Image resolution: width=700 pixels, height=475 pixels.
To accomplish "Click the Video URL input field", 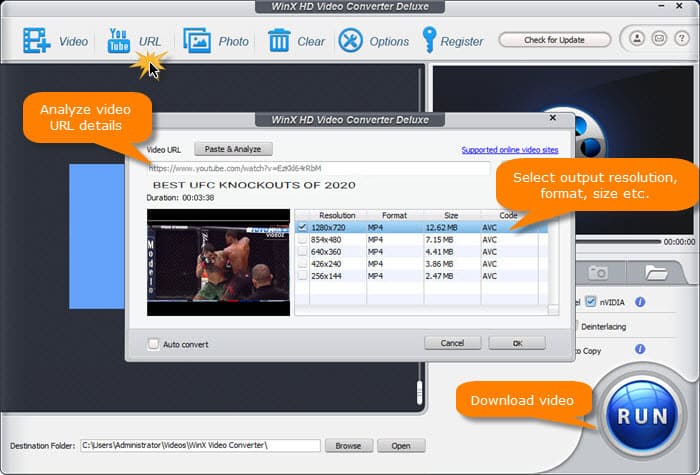I will 318,168.
